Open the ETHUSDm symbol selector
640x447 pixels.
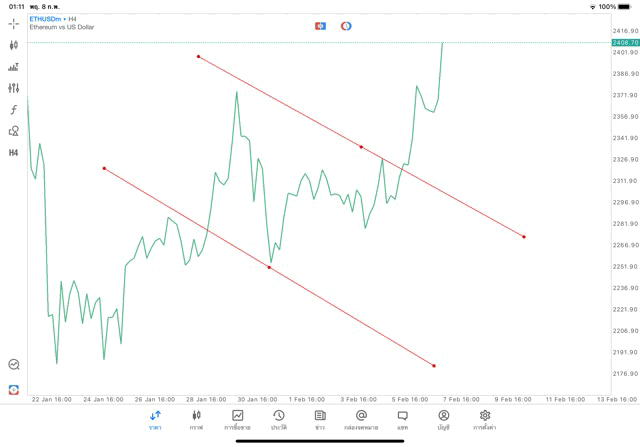46,18
